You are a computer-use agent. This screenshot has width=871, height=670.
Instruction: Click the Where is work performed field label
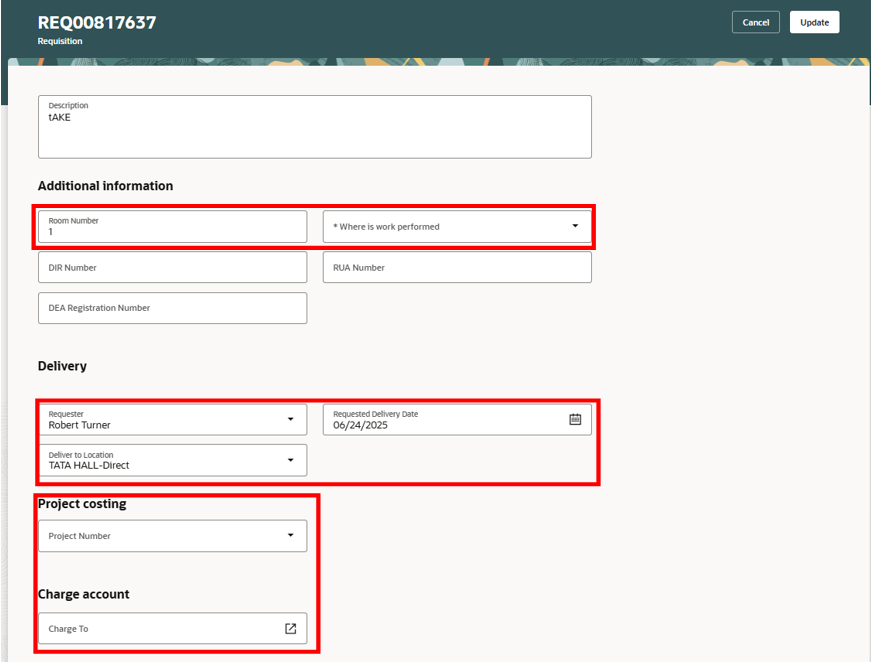click(x=387, y=227)
